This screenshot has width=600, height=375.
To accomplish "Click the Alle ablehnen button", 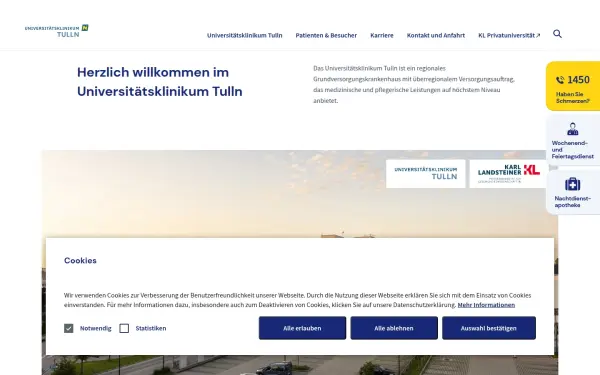I will [x=394, y=328].
